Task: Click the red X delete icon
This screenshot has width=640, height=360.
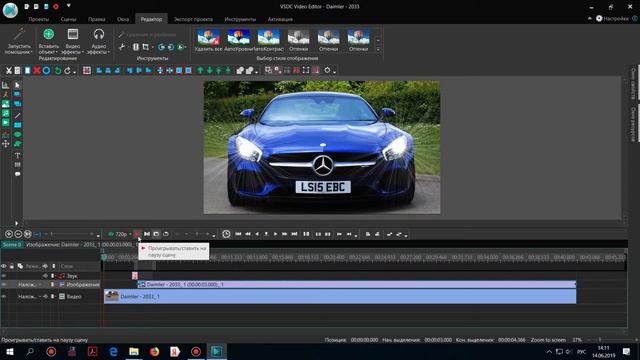Action: 37,71
